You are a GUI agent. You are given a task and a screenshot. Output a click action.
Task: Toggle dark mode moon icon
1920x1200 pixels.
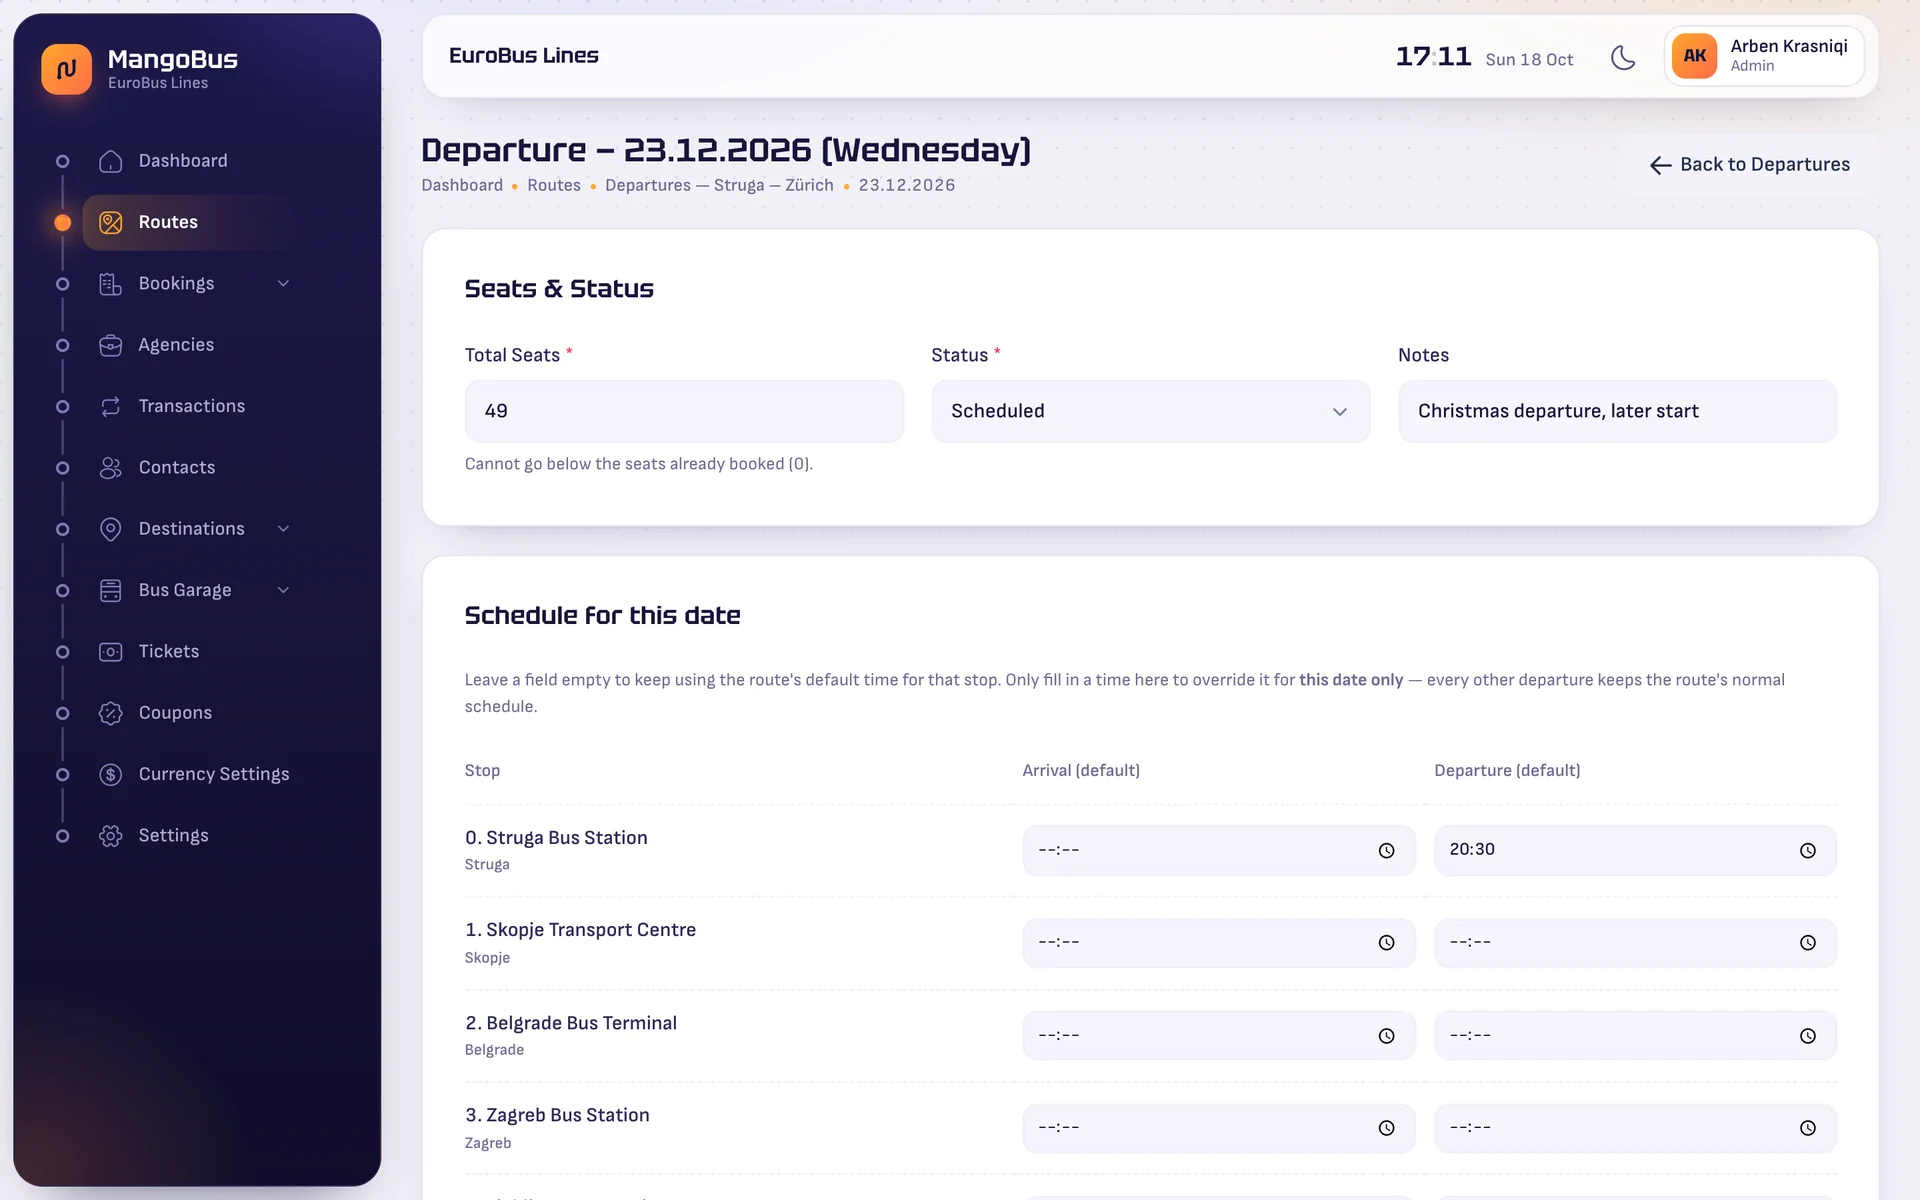pos(1623,58)
